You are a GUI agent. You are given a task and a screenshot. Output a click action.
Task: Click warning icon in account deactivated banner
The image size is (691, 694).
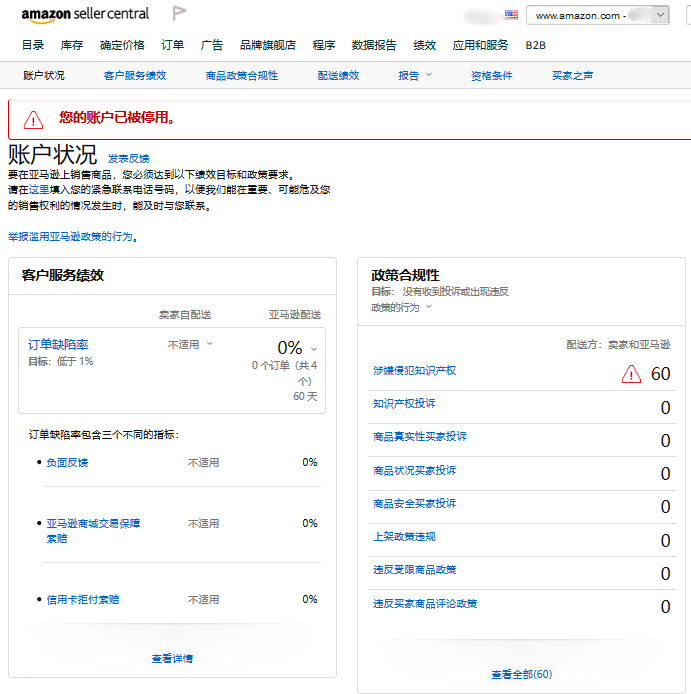34,119
